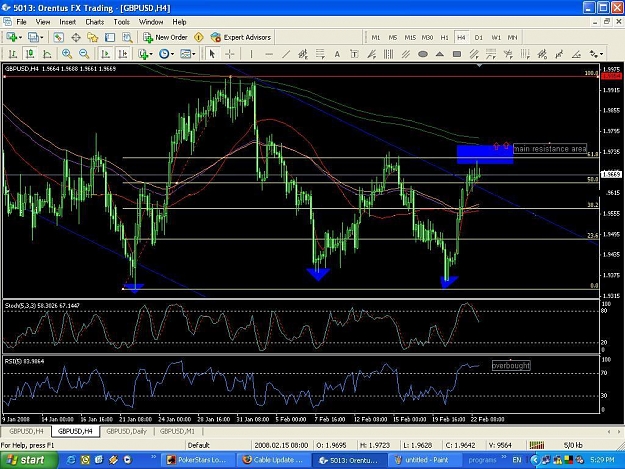
Task: Open the Windows start button
Action: [x=27, y=460]
